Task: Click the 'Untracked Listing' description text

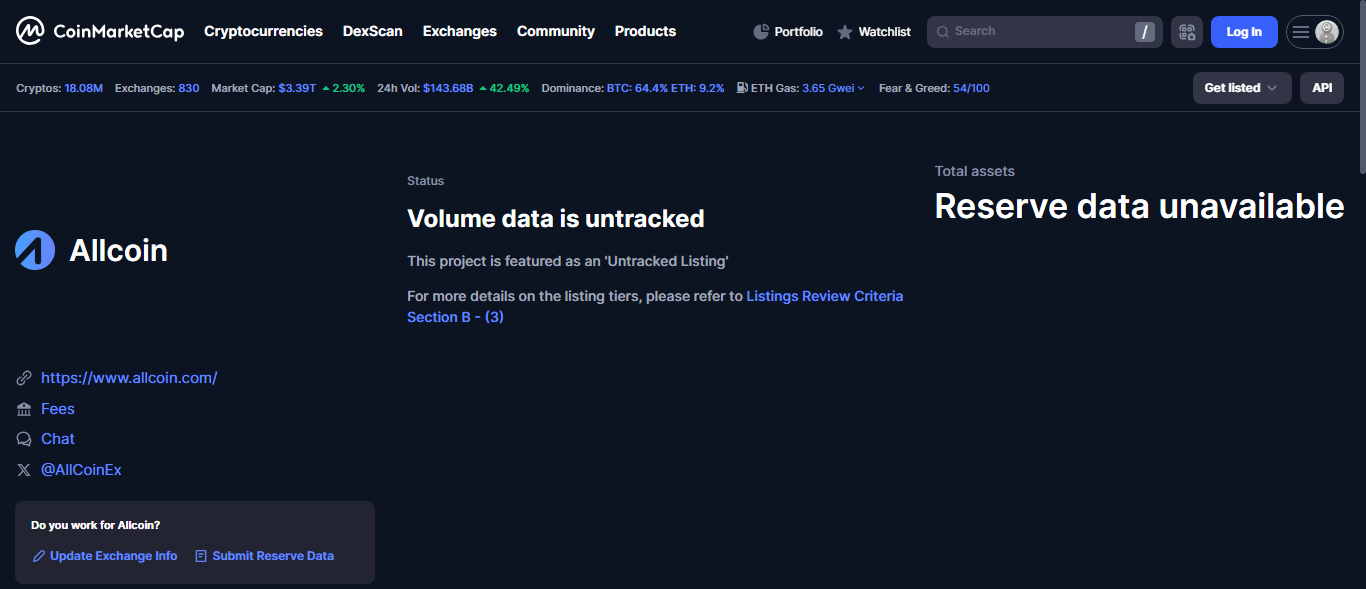Action: click(x=568, y=261)
